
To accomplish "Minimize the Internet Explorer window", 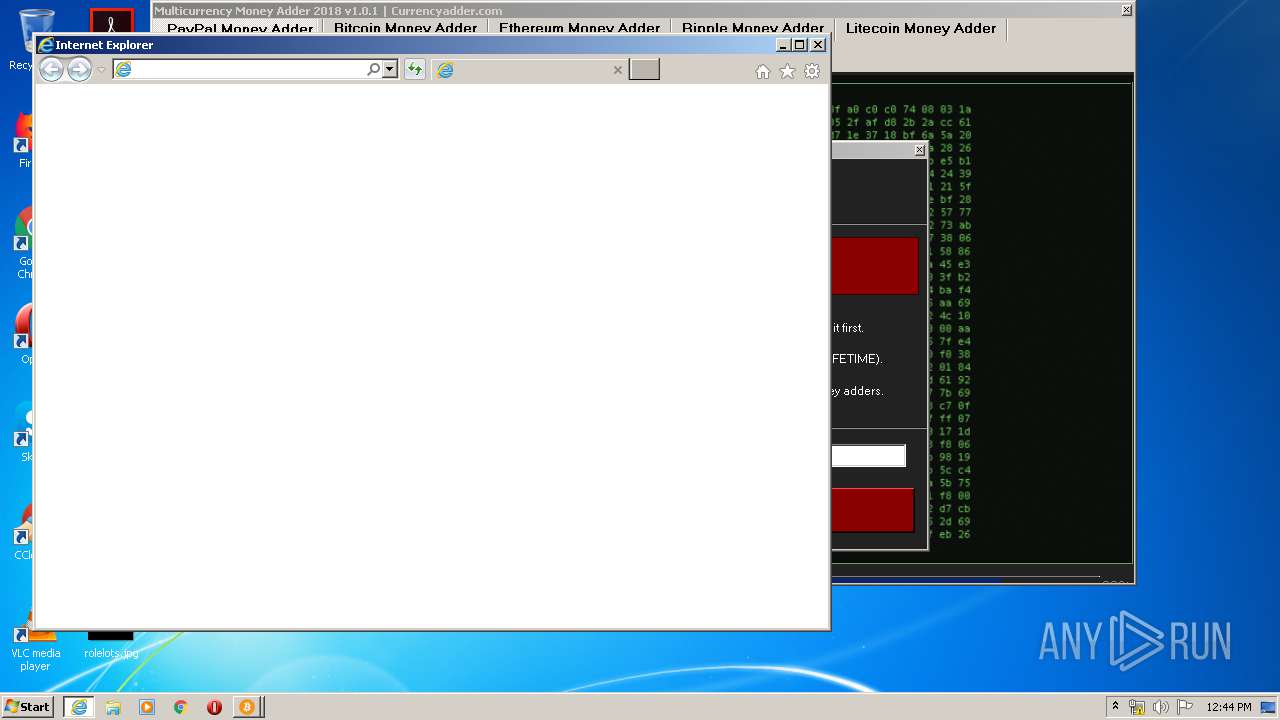I will (x=783, y=44).
